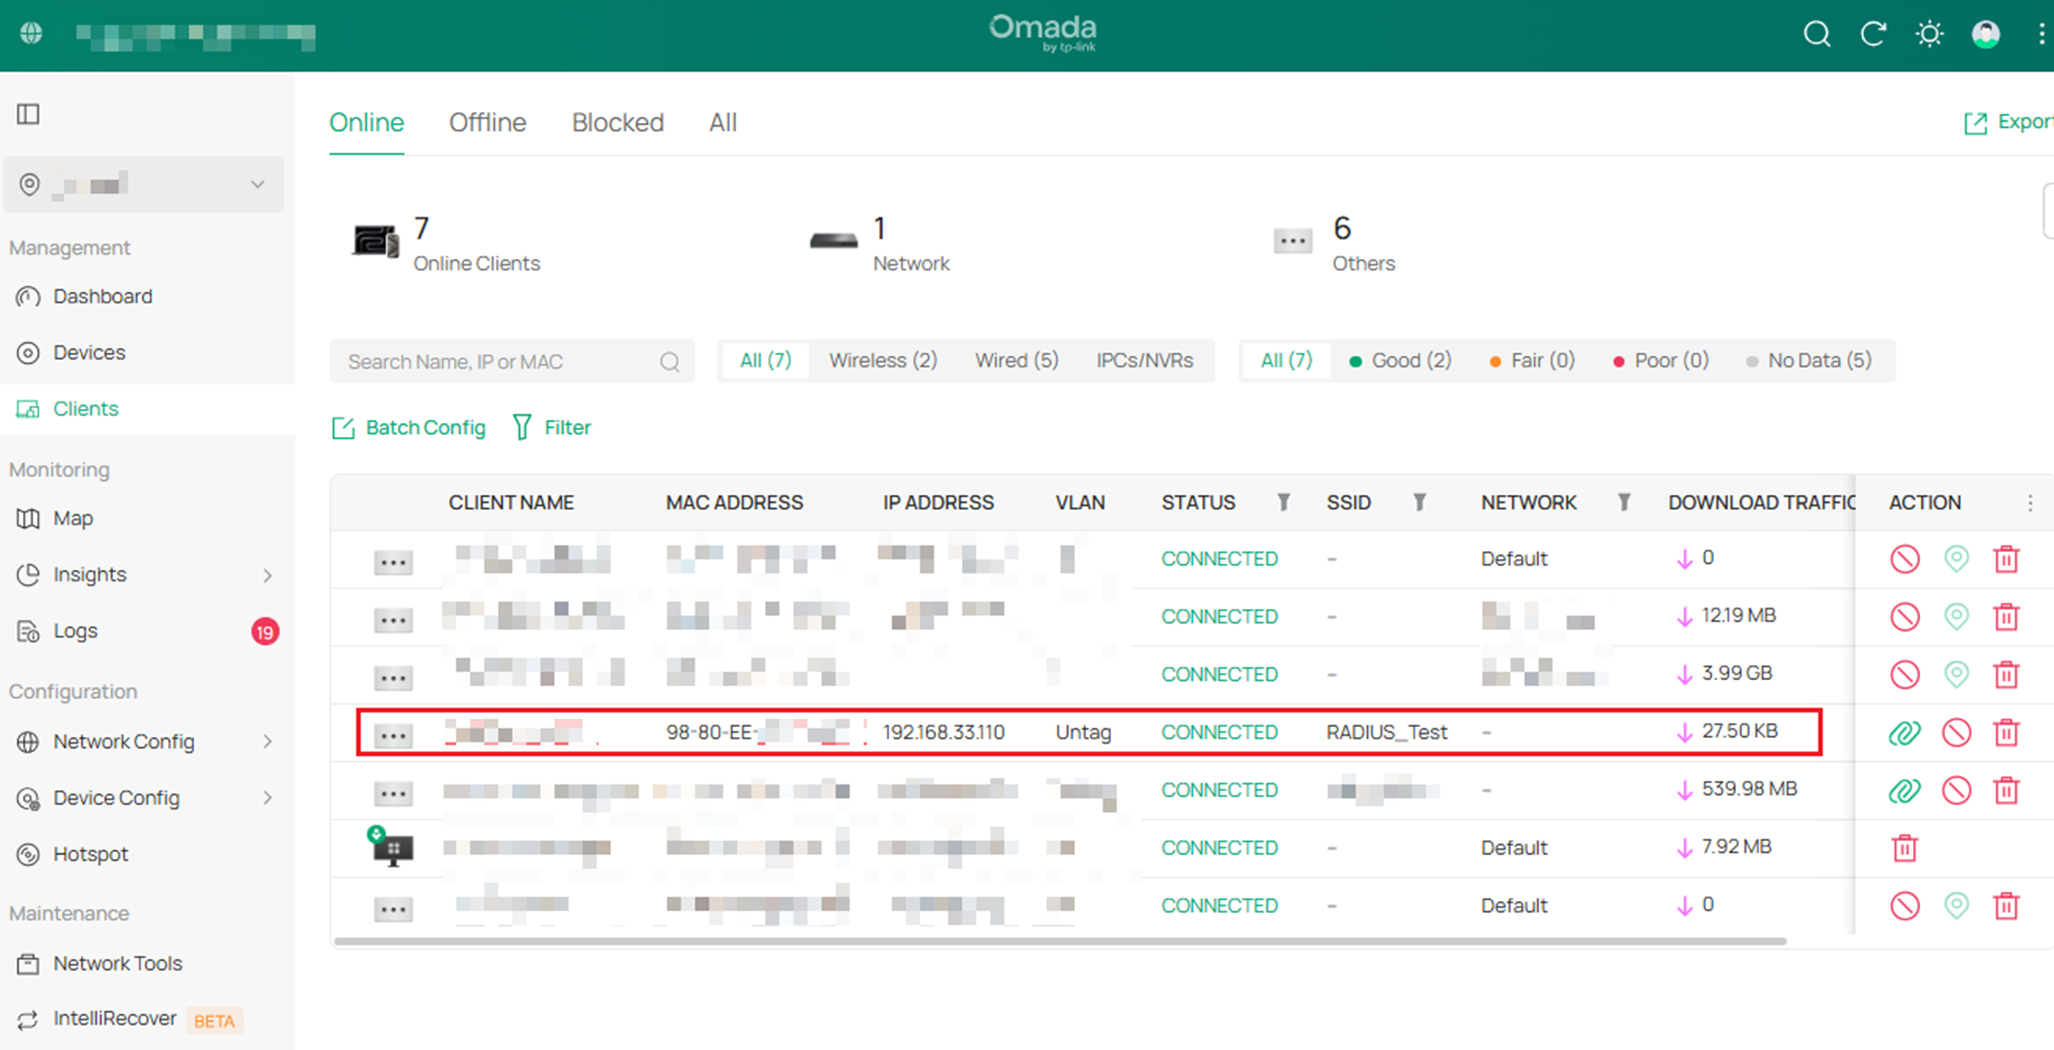This screenshot has height=1050, width=2054.
Task: Switch to the Blocked tab
Action: click(618, 122)
